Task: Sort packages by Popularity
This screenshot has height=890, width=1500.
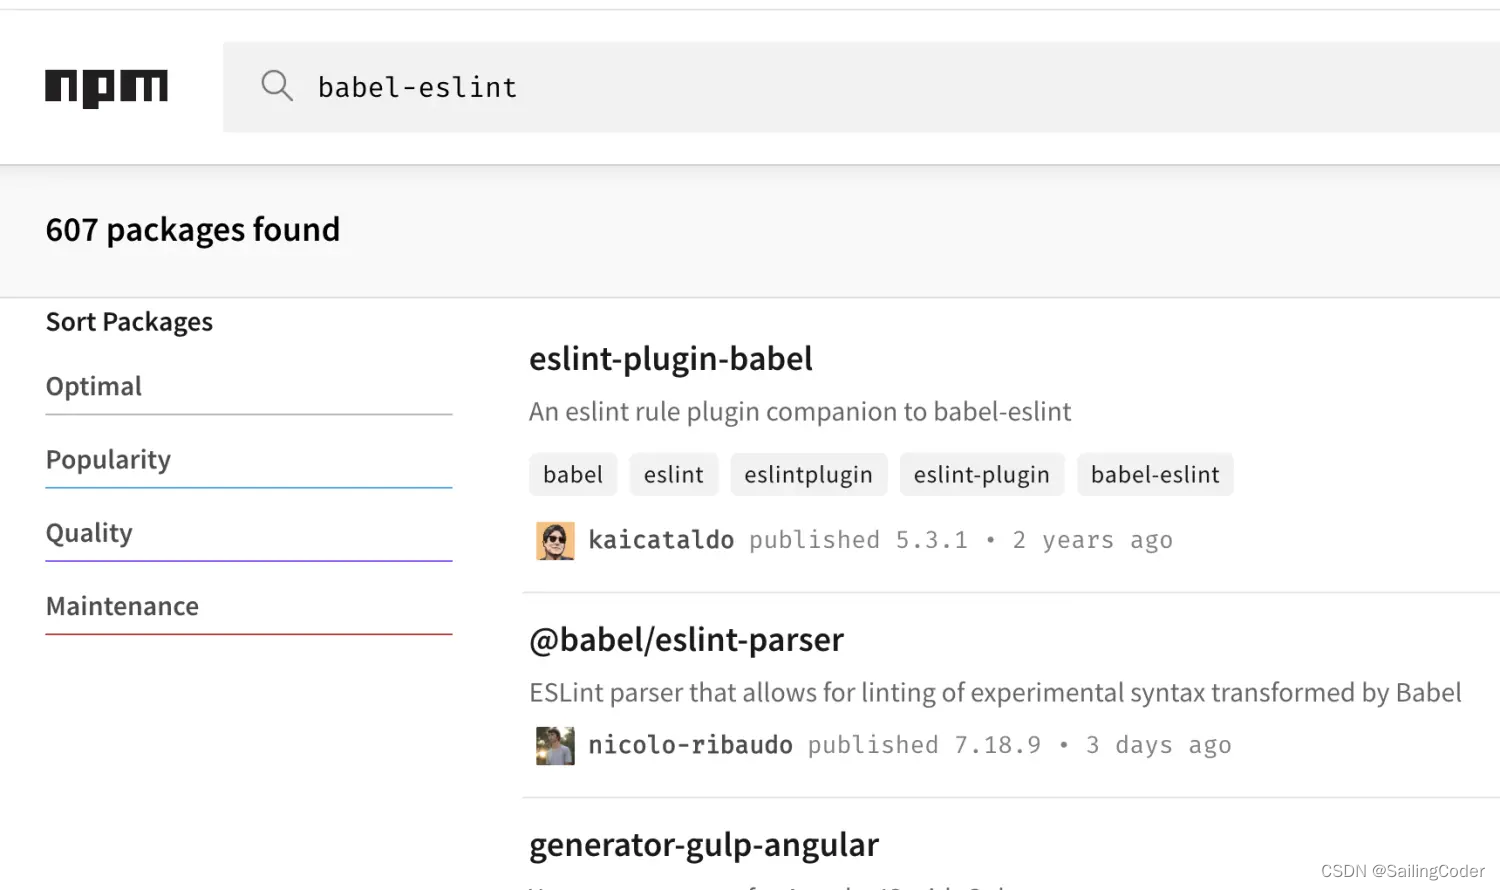Action: [108, 460]
